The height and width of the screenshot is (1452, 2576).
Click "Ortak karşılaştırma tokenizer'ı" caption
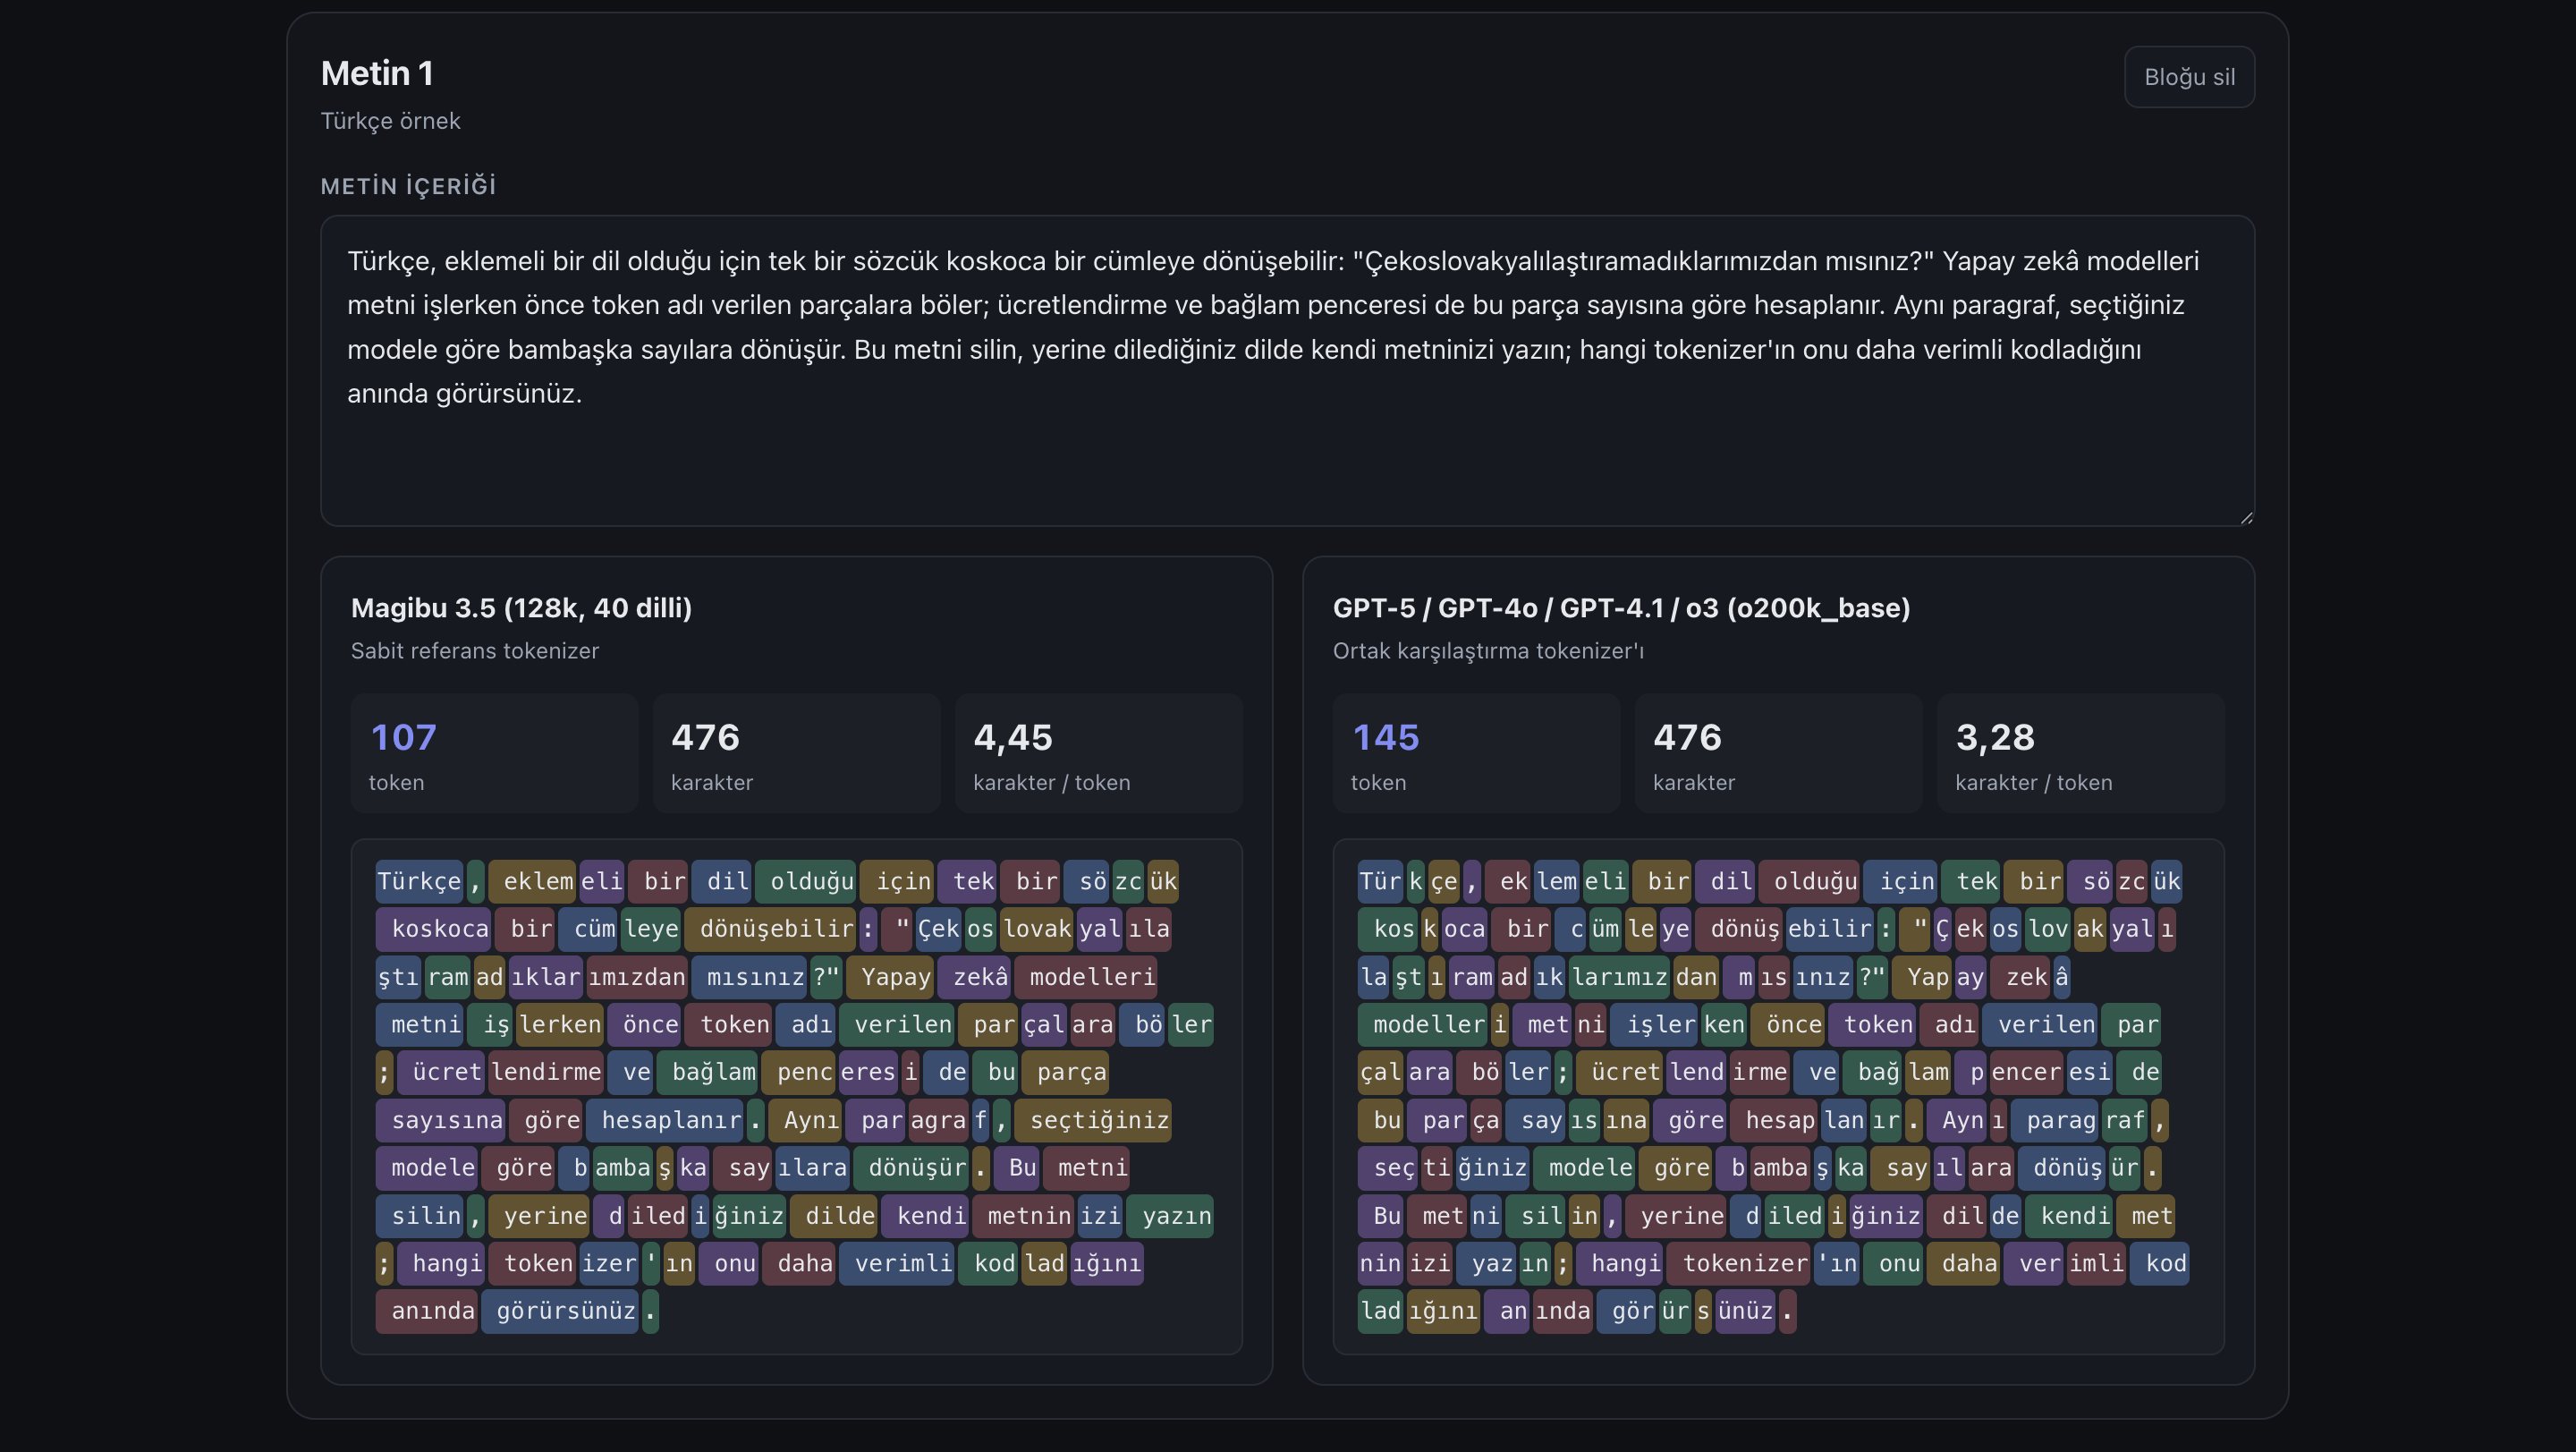[1488, 651]
